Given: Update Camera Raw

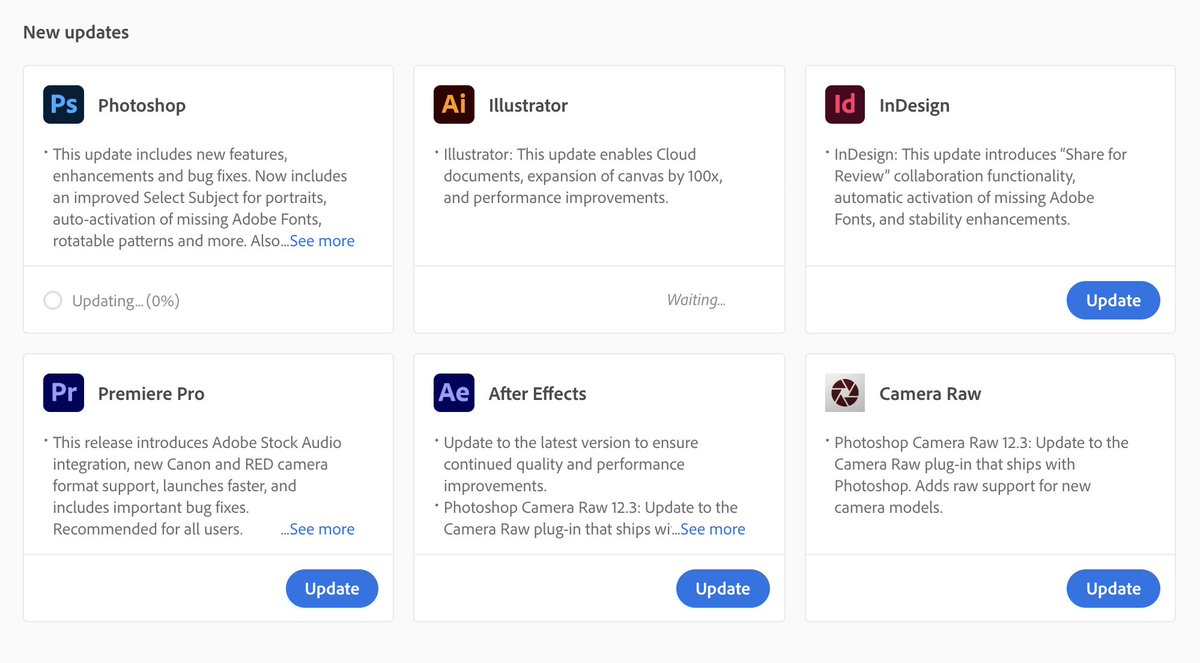Looking at the screenshot, I should point(1113,588).
